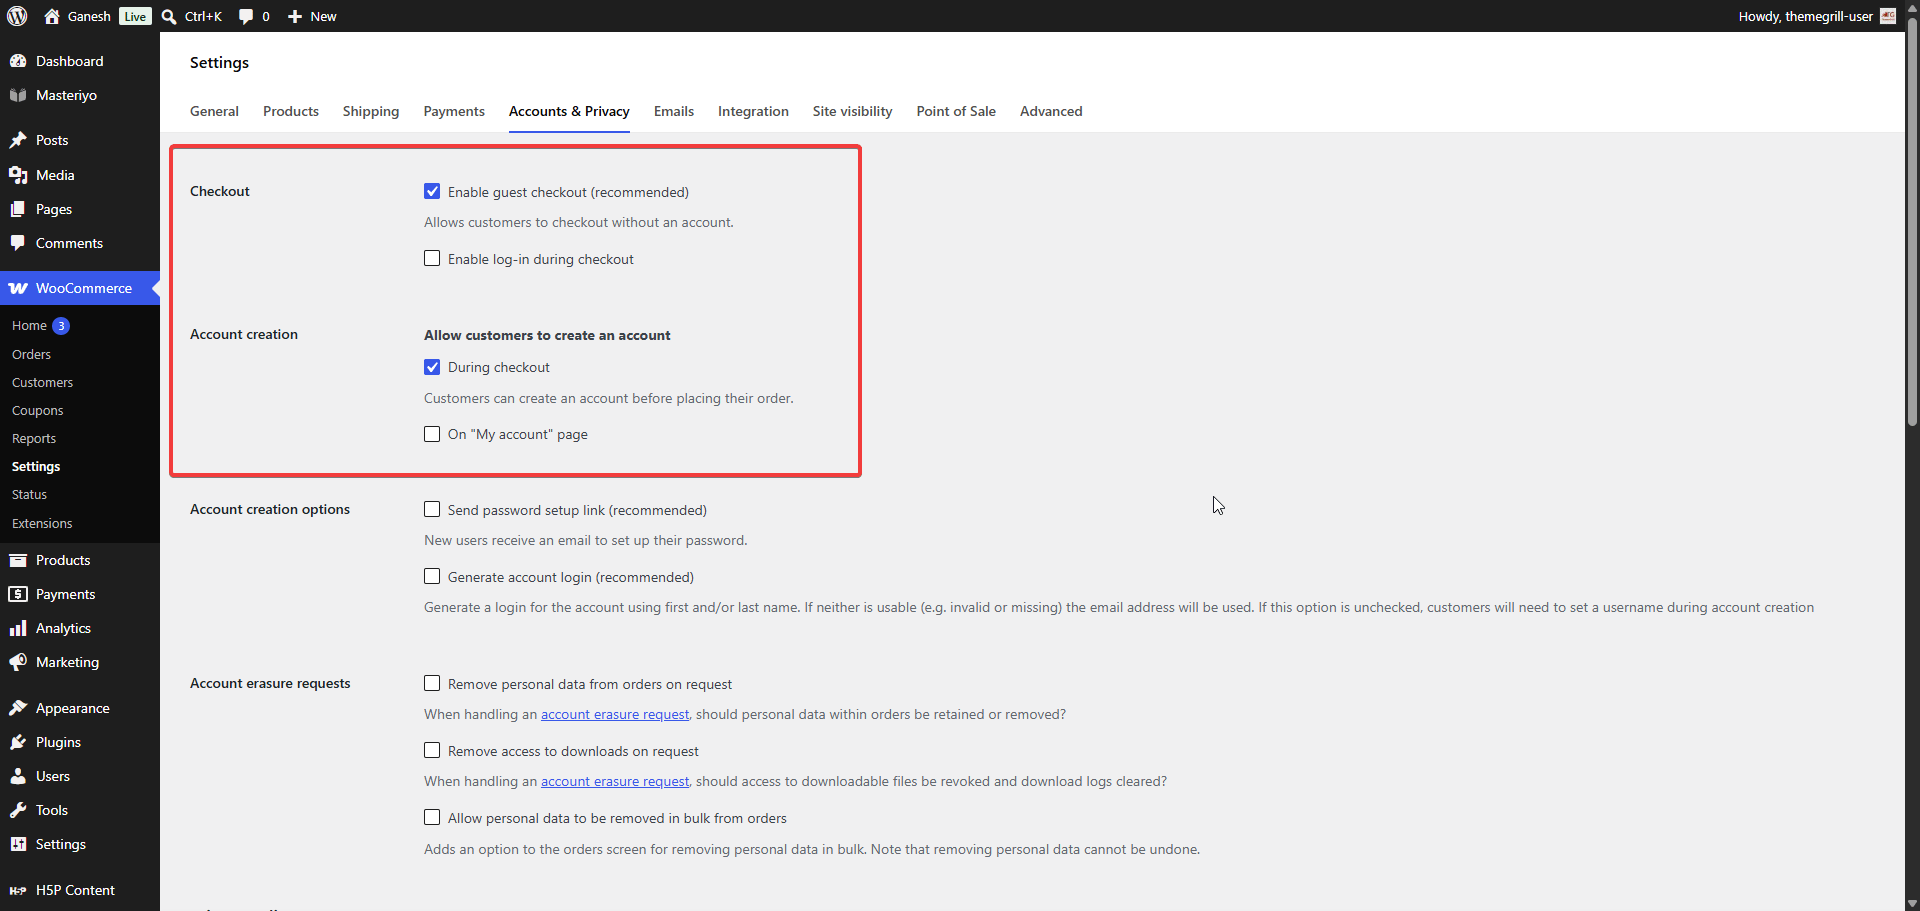This screenshot has height=911, width=1920.
Task: Click the Payments icon in sidebar
Action: tap(18, 594)
